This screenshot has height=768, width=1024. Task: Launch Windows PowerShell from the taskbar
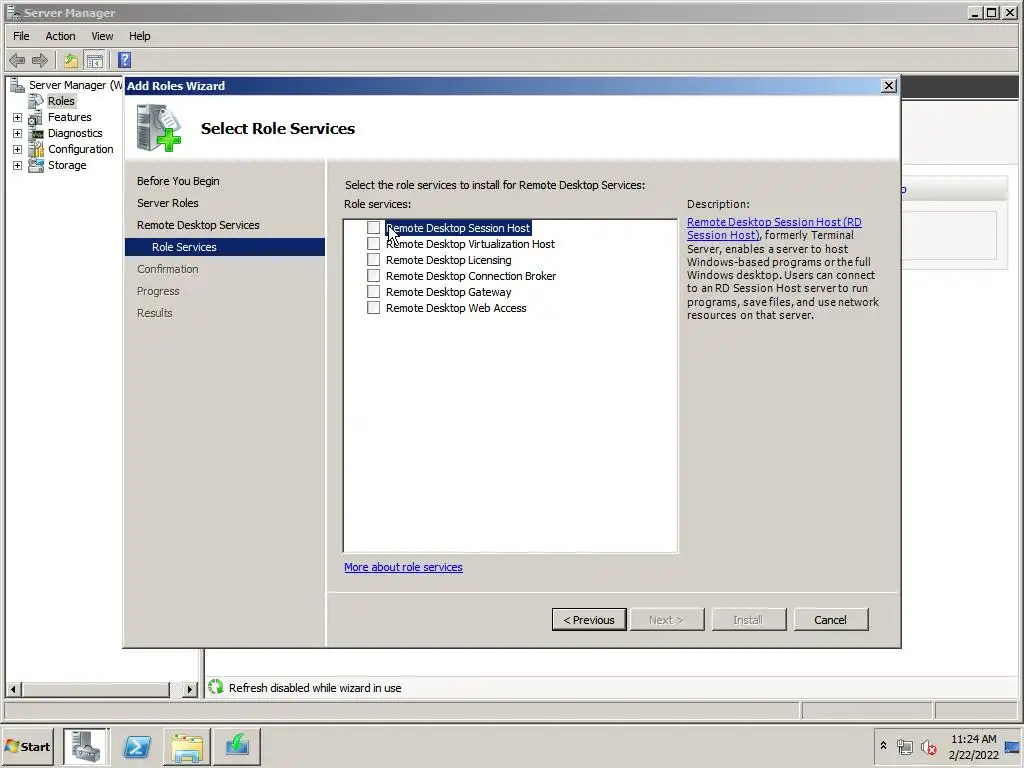coord(137,746)
